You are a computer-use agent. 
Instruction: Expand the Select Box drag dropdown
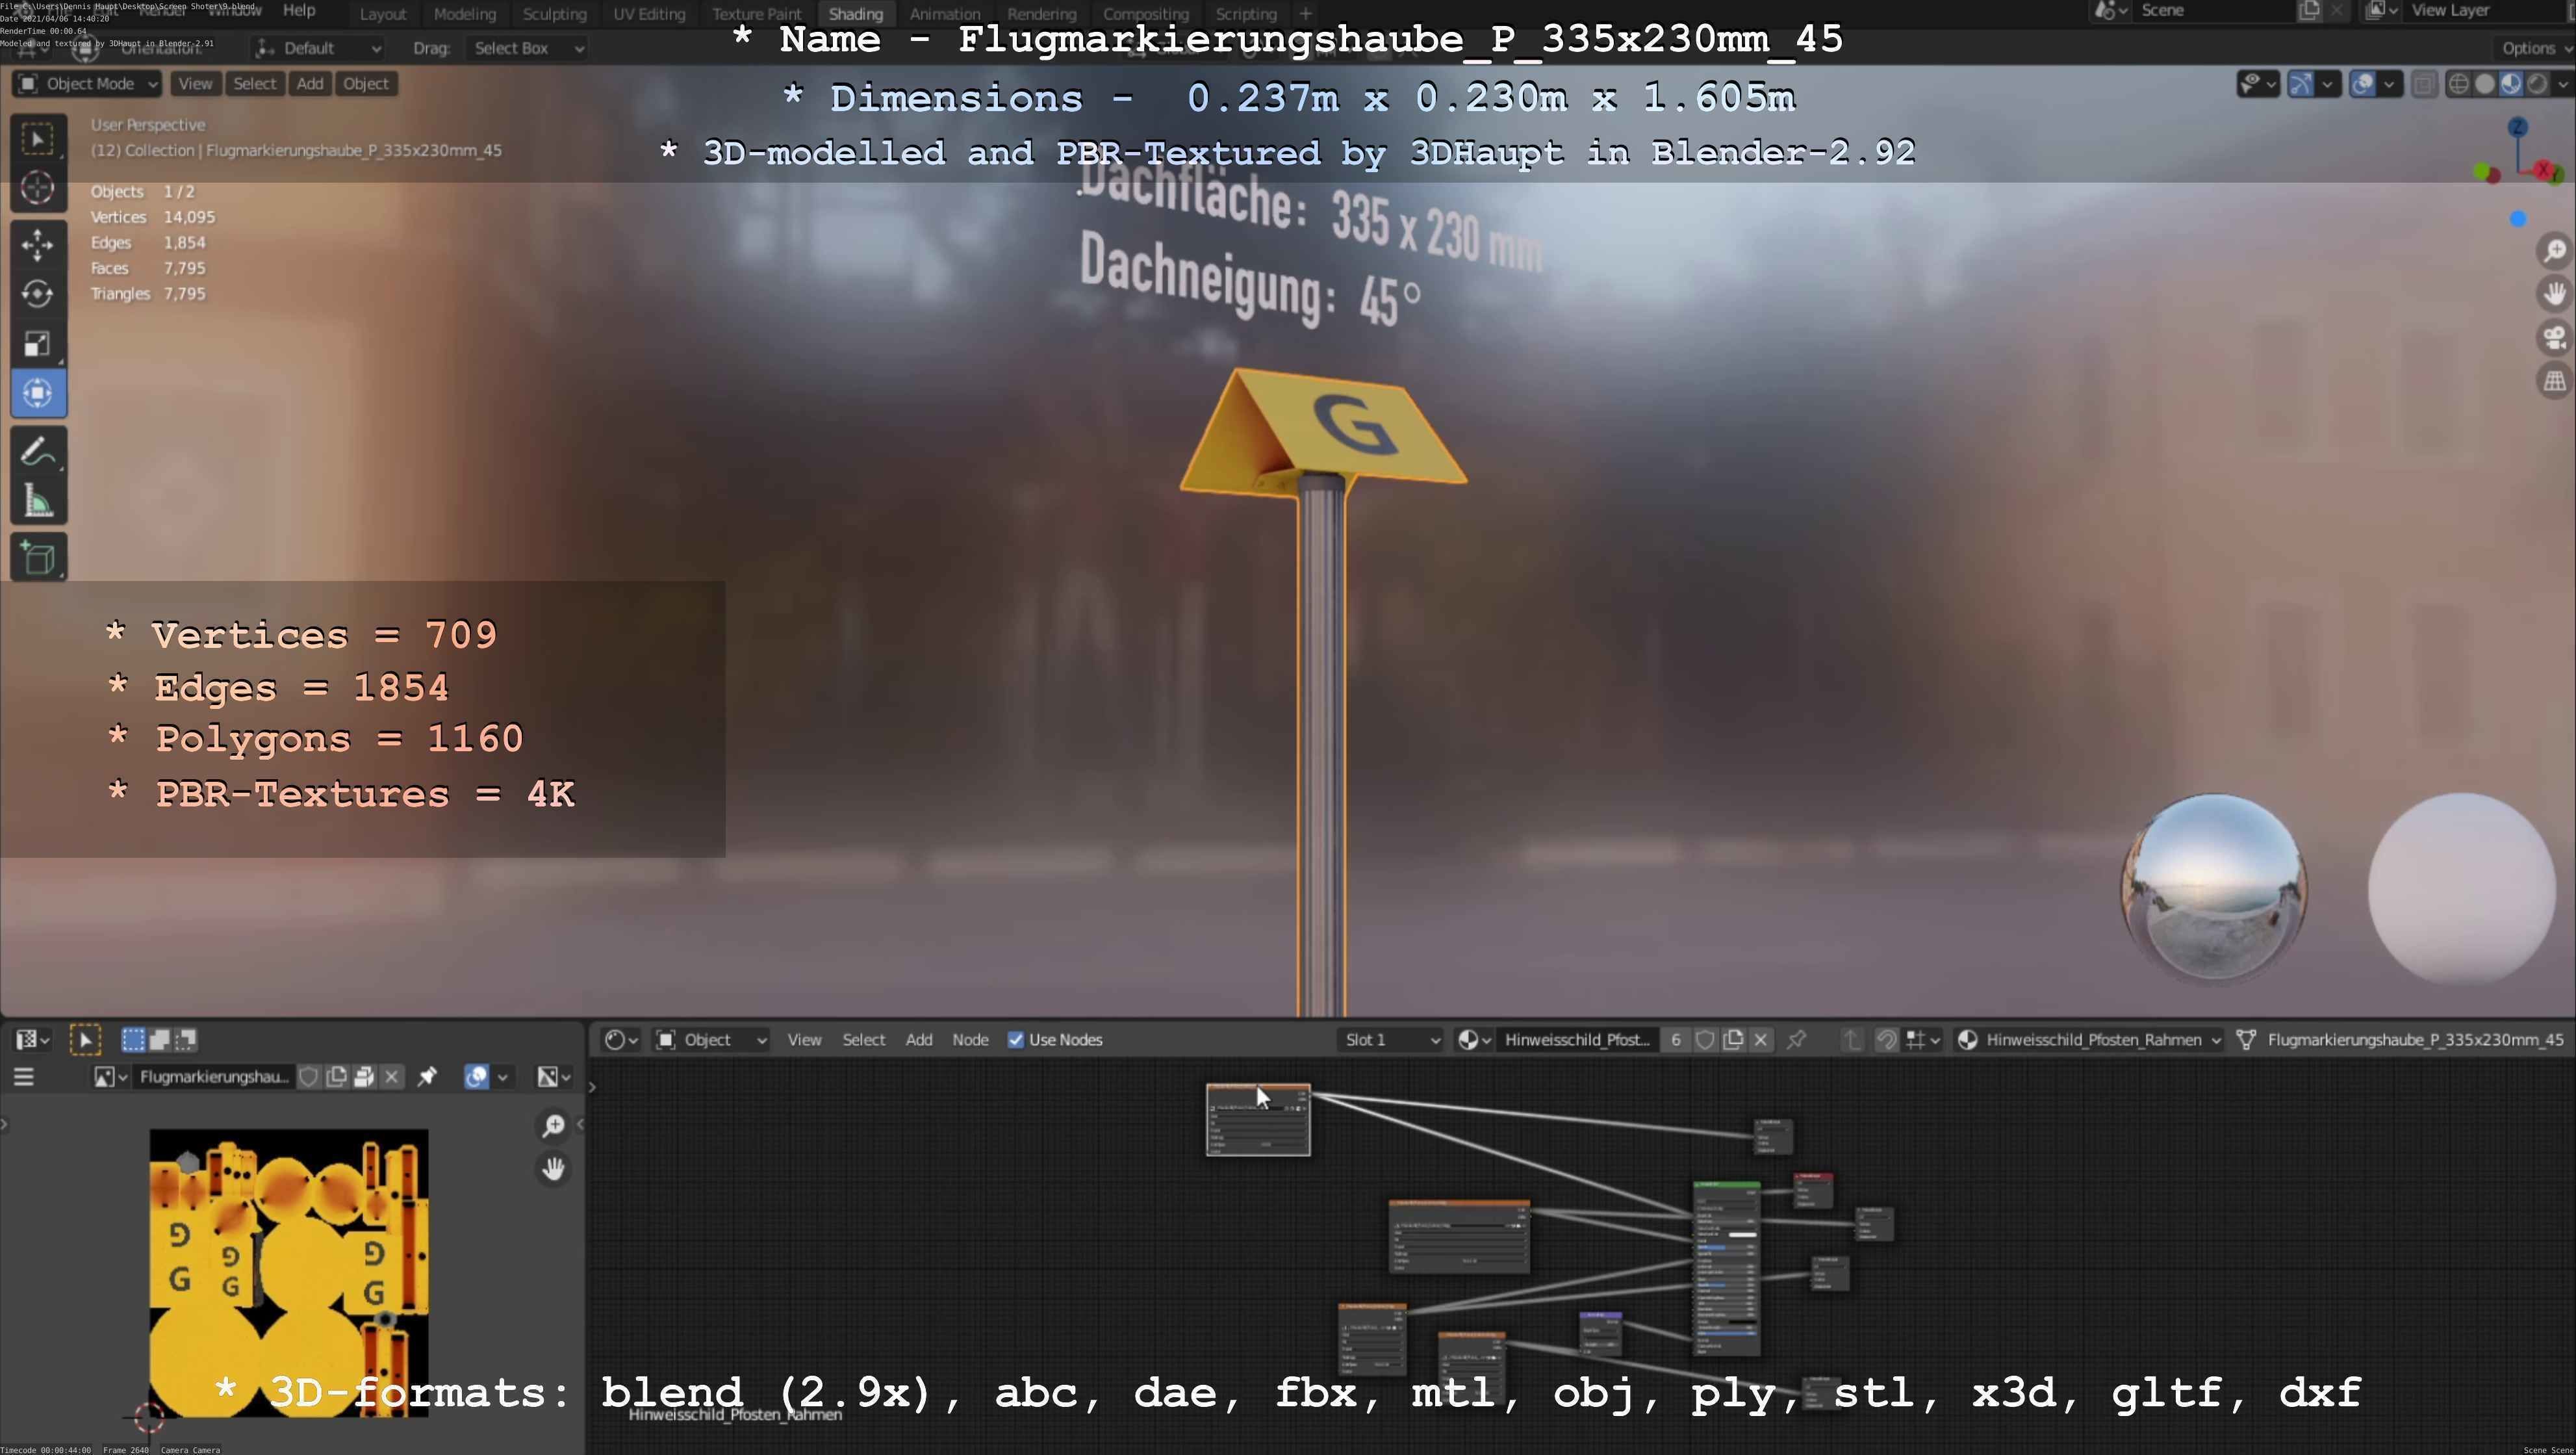(x=526, y=48)
